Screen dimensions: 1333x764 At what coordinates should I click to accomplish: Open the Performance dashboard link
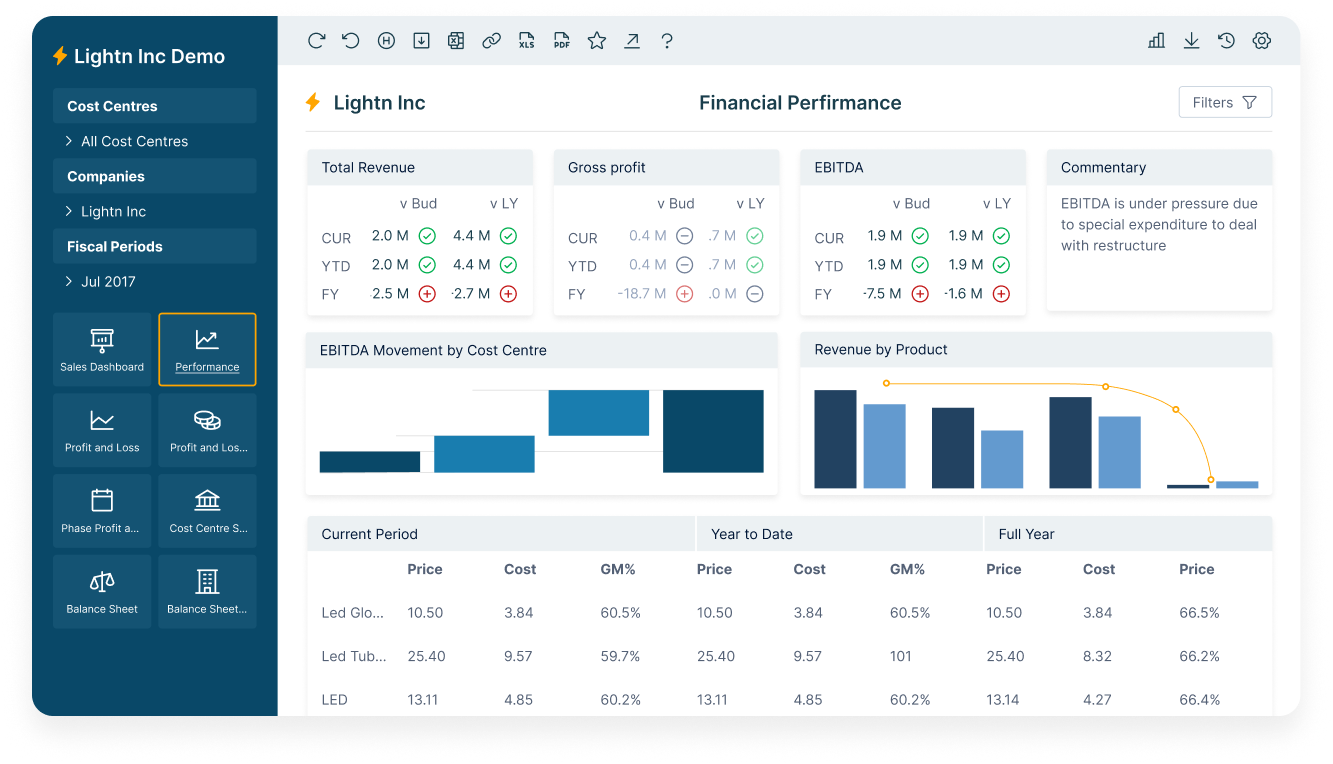[x=207, y=349]
